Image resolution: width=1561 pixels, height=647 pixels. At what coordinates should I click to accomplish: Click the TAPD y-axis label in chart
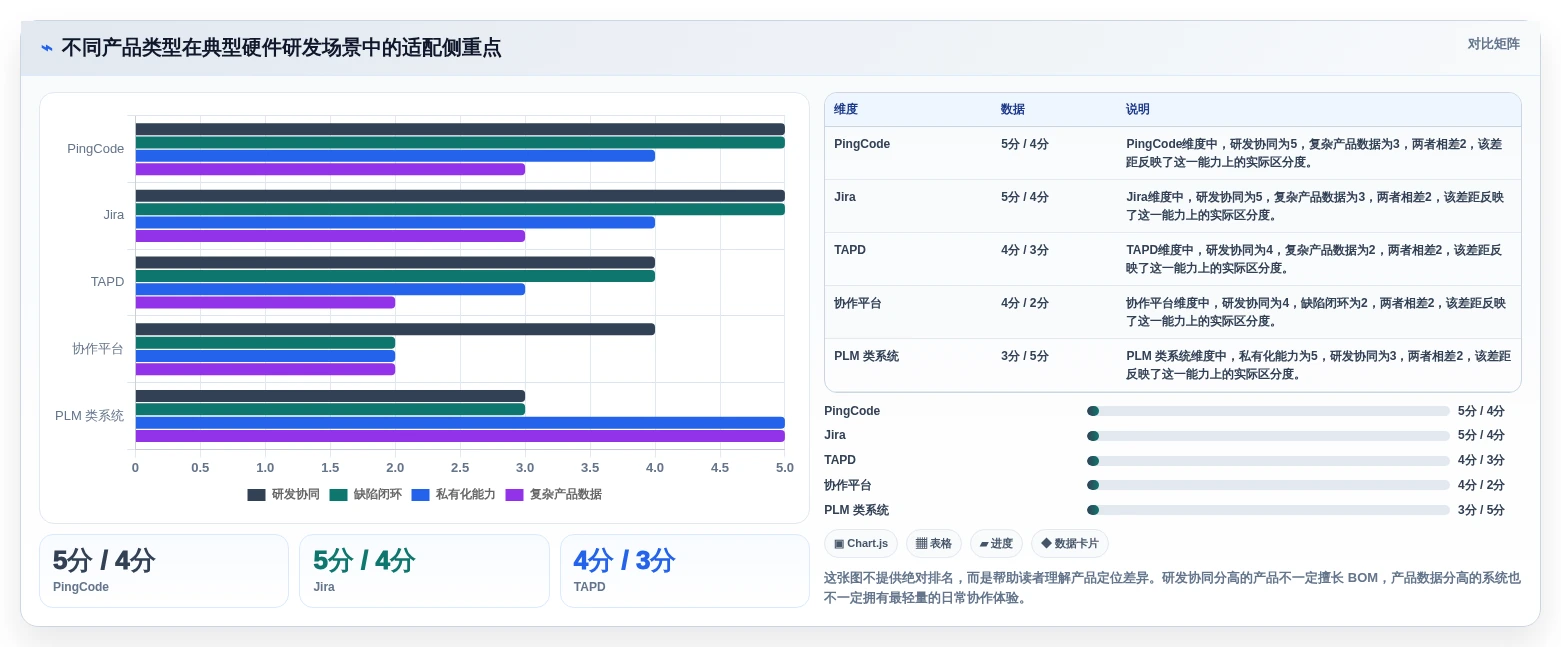point(107,282)
